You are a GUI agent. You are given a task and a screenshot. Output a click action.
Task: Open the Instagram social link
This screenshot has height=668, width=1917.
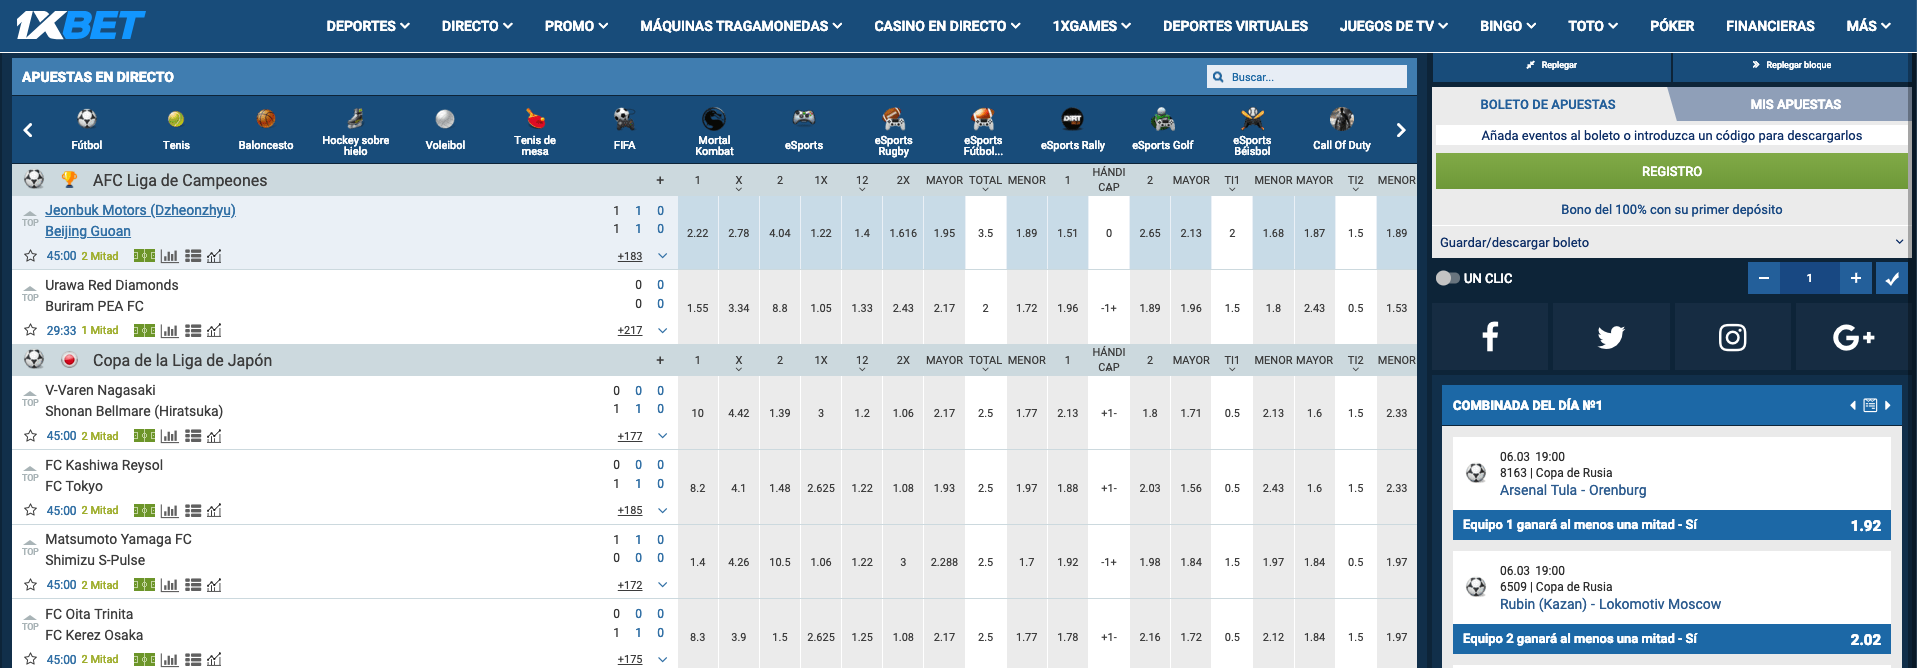(1733, 337)
